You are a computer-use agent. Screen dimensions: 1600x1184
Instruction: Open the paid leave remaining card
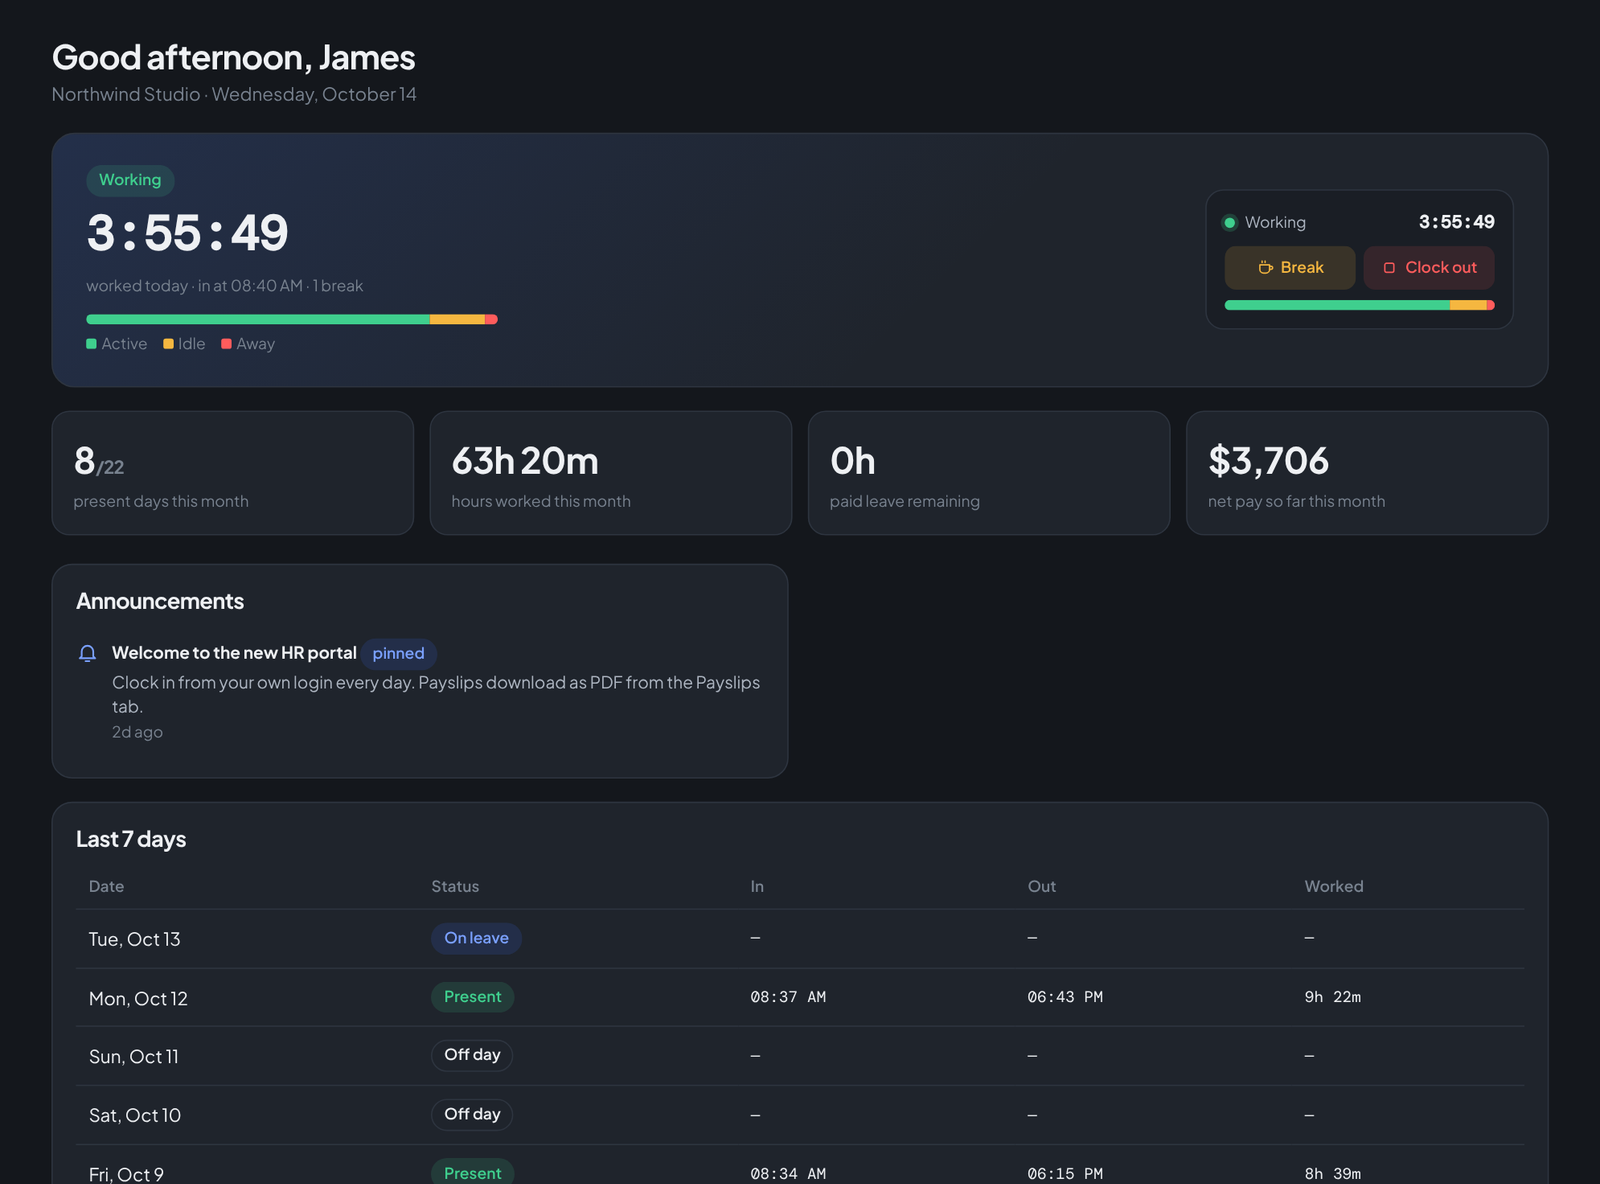click(989, 473)
